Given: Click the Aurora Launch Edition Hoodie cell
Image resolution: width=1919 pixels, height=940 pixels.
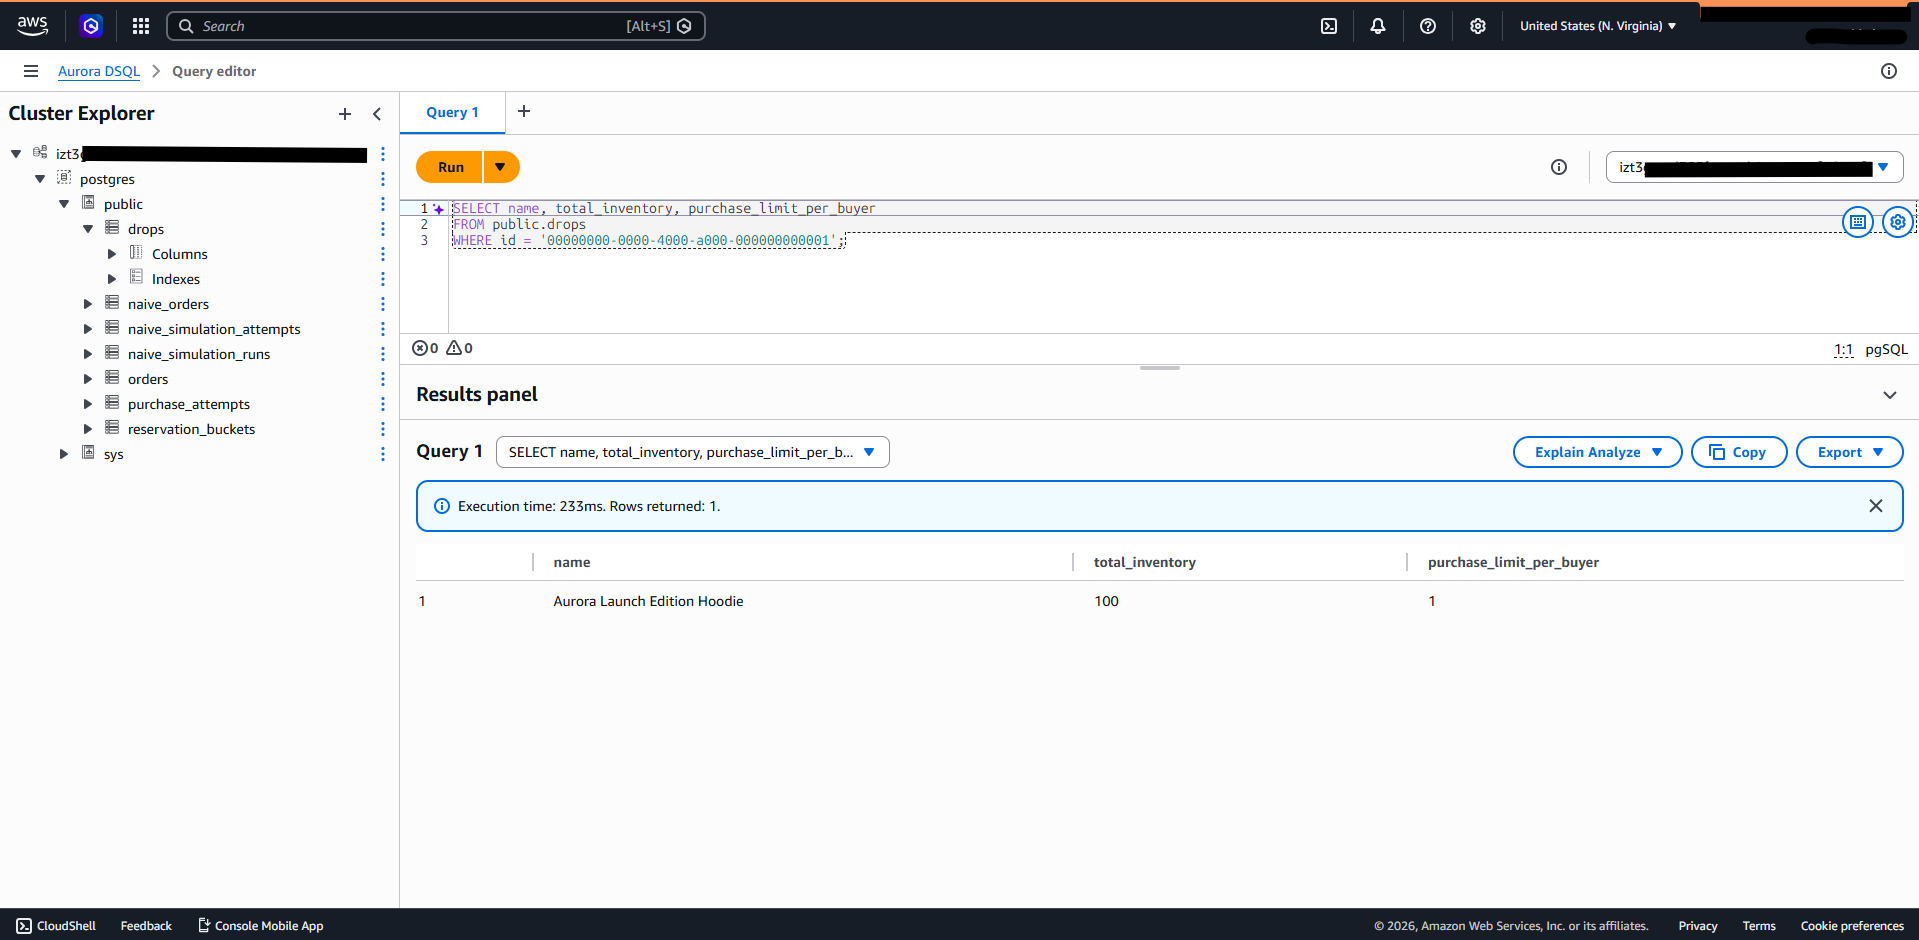Looking at the screenshot, I should coord(648,601).
